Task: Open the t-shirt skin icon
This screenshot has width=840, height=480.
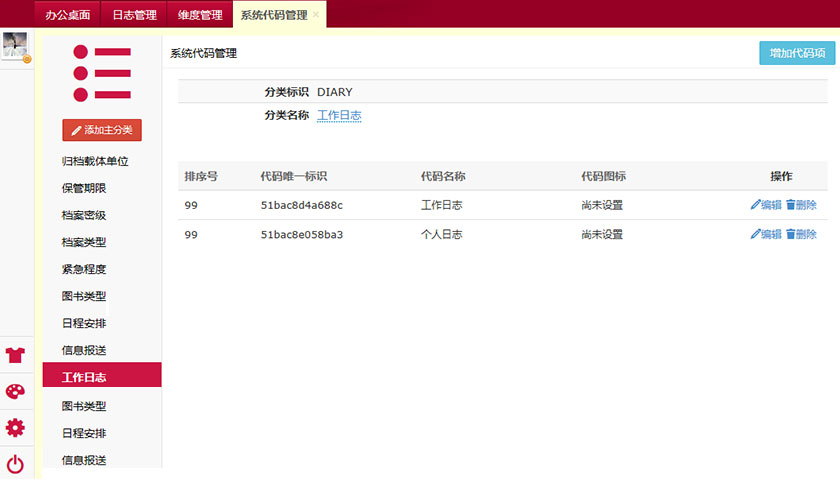Action: [x=15, y=355]
